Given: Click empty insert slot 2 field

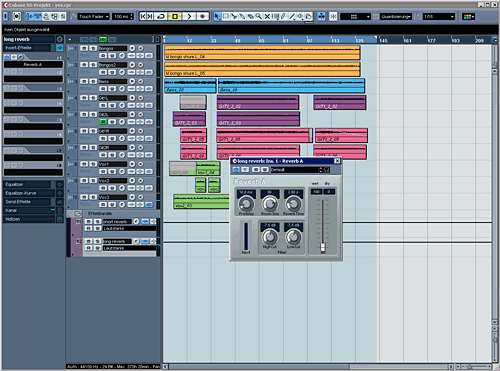Looking at the screenshot, I should coord(33,79).
